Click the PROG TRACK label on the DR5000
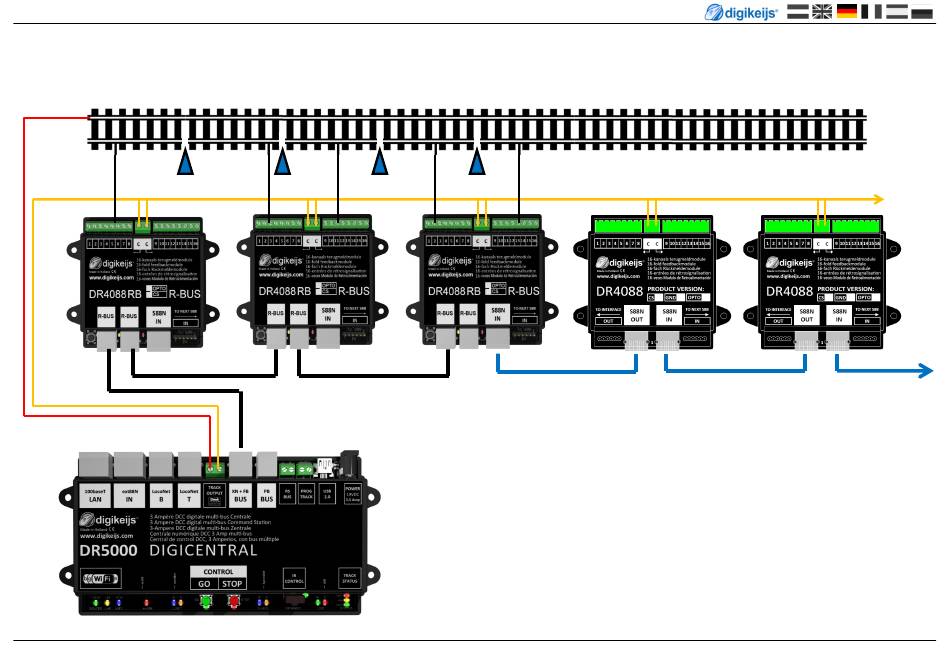Image resolution: width=950 pixels, height=659 pixels. pyautogui.click(x=307, y=494)
